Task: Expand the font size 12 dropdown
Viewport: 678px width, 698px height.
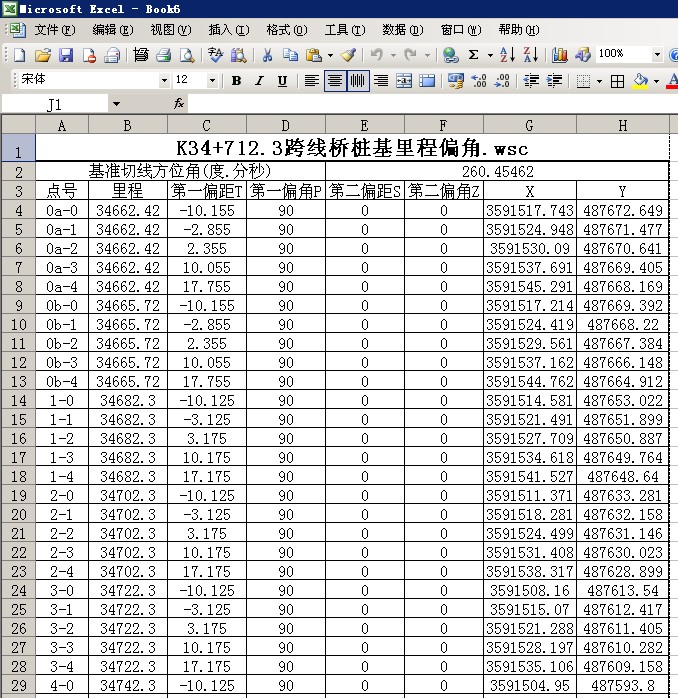Action: pyautogui.click(x=212, y=81)
